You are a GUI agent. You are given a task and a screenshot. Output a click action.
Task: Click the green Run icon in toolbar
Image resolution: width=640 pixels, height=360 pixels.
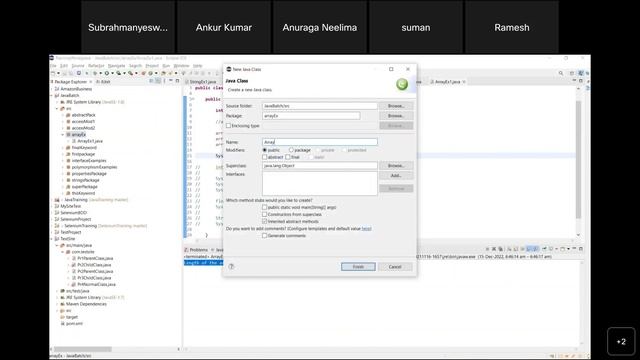pyautogui.click(x=107, y=73)
